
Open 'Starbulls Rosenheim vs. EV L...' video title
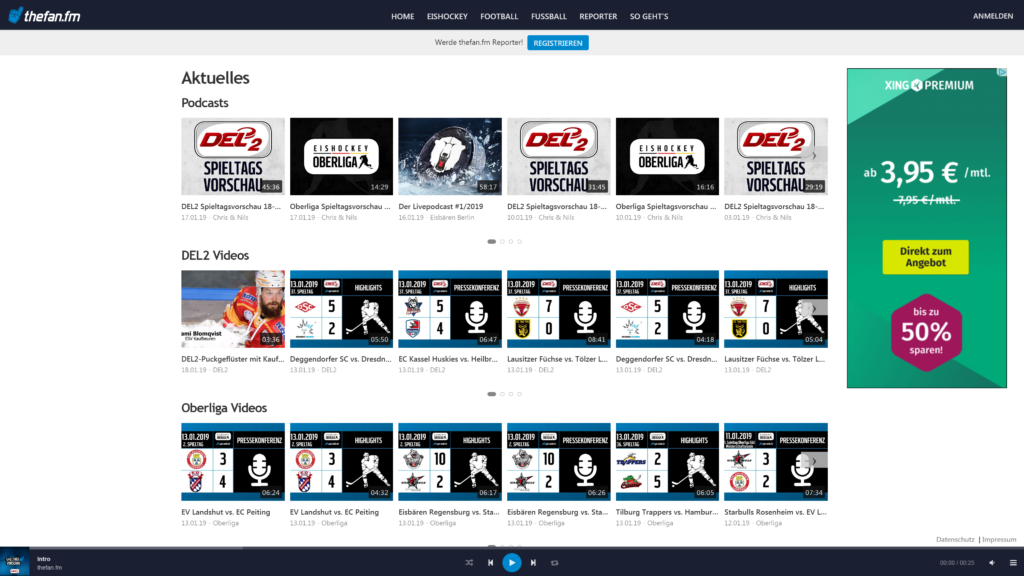click(775, 512)
